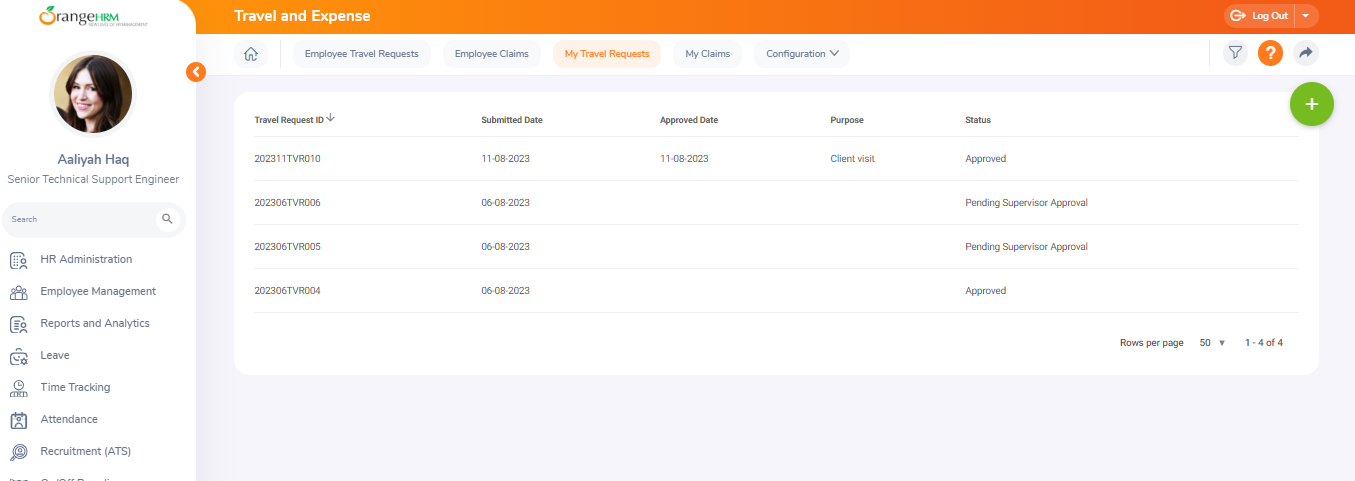Click the Leave sidebar icon
The height and width of the screenshot is (481, 1355).
point(18,356)
